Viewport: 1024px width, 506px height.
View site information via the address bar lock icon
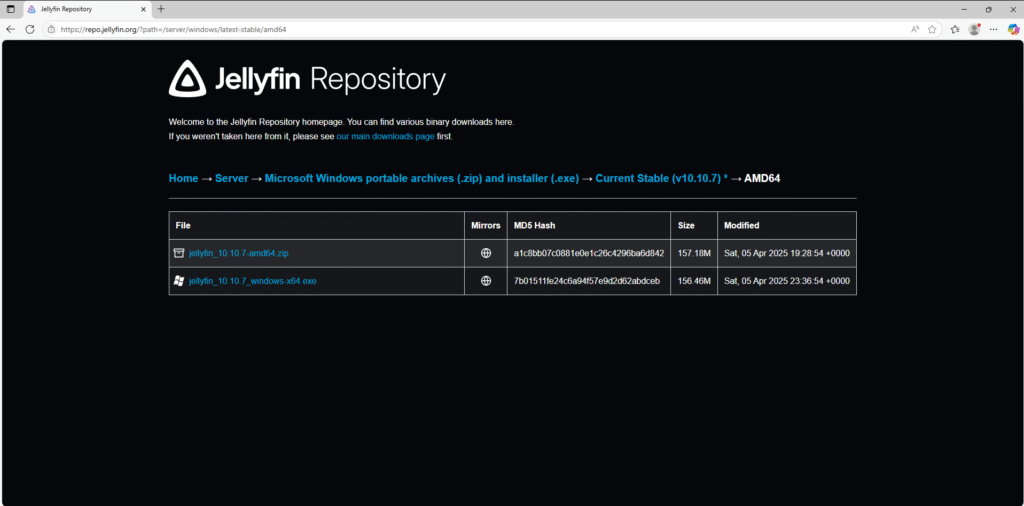point(51,29)
